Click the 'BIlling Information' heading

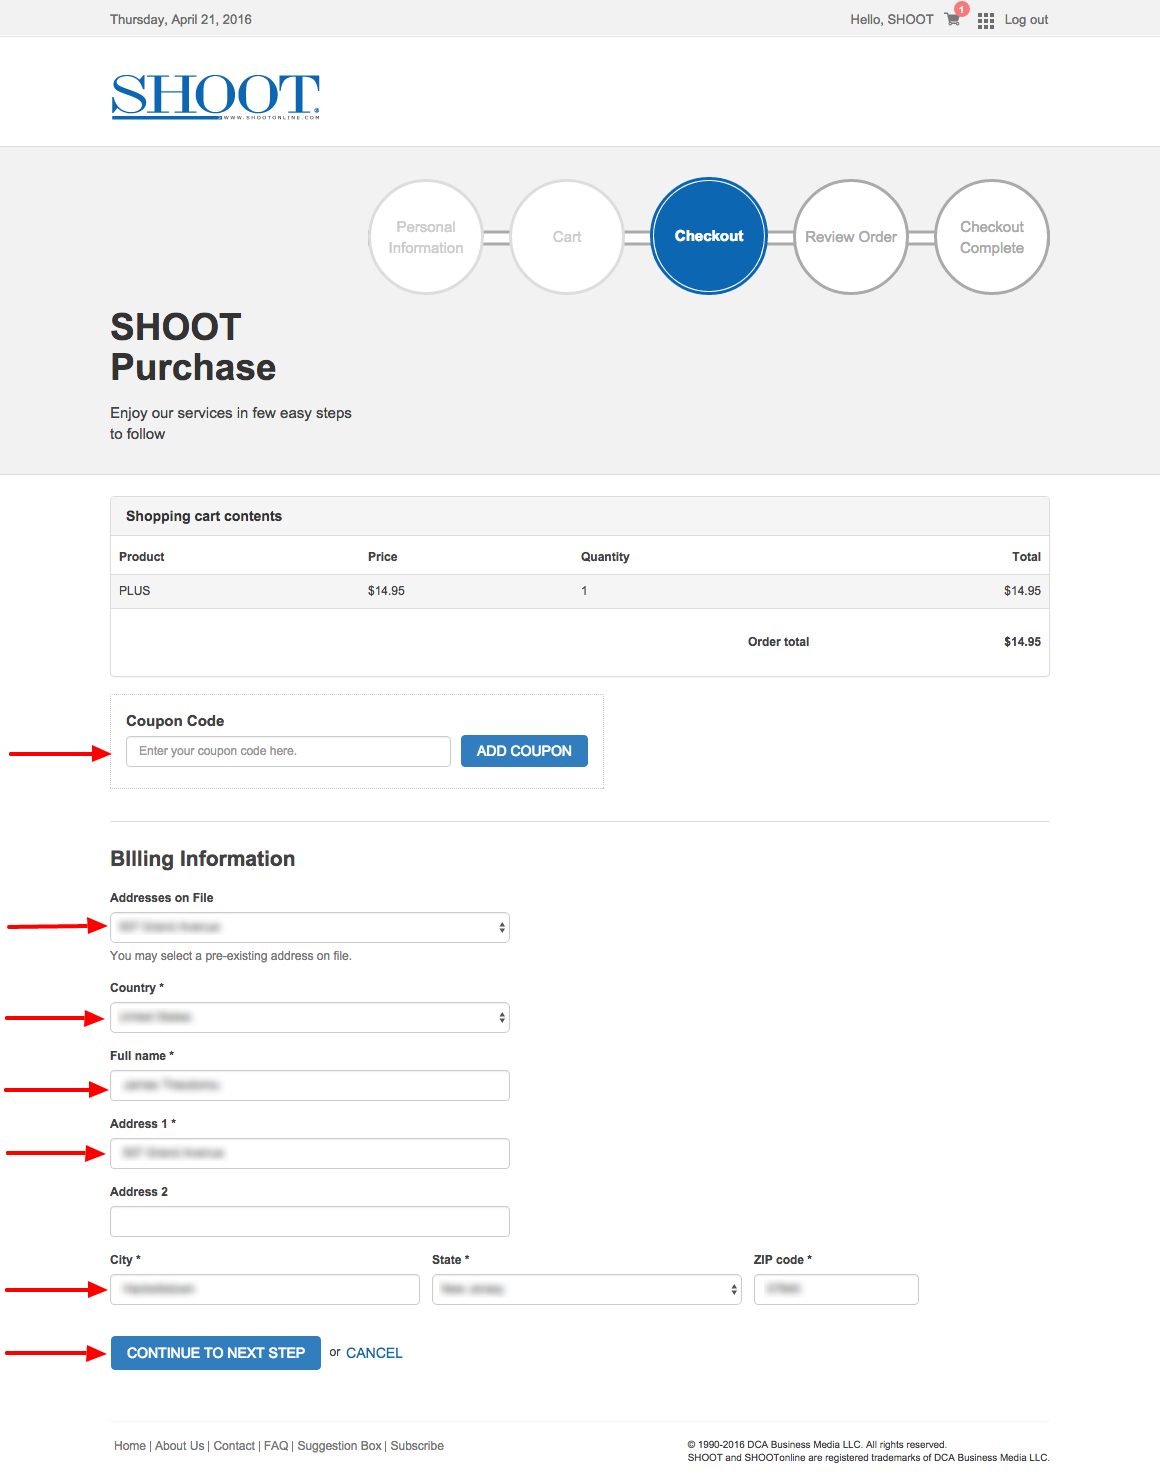(203, 859)
